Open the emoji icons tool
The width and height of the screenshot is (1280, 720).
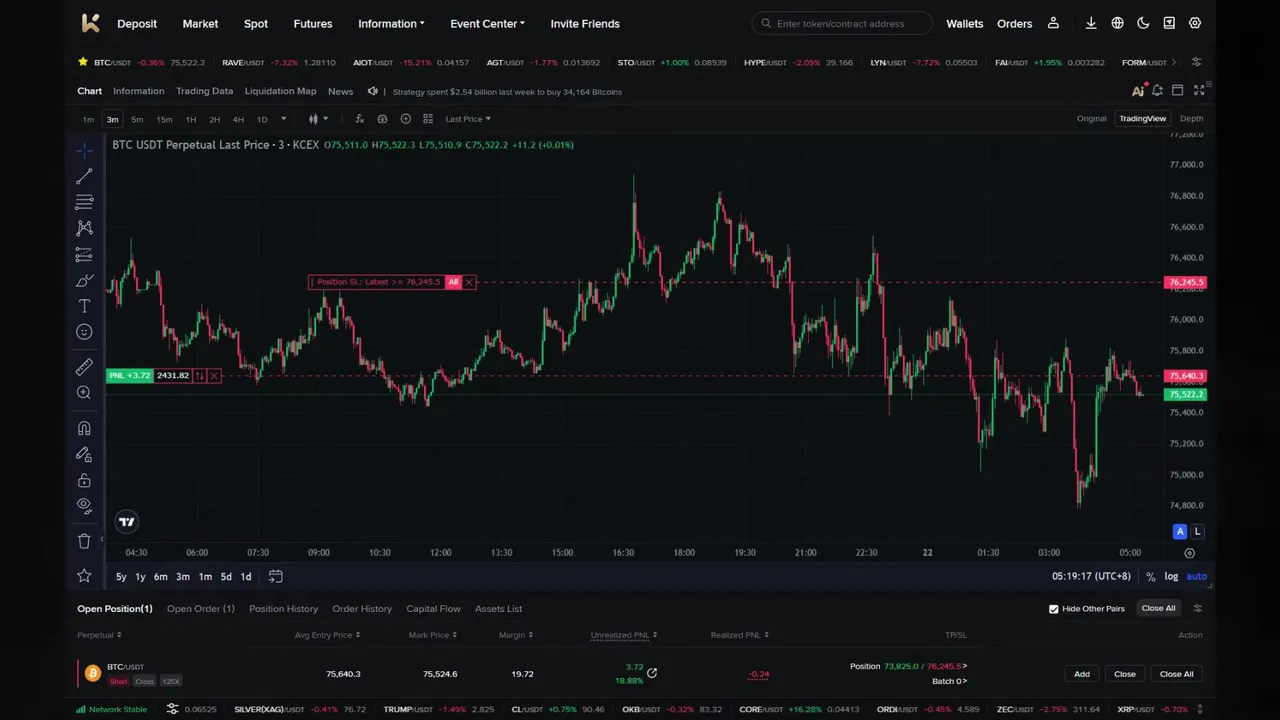click(84, 332)
